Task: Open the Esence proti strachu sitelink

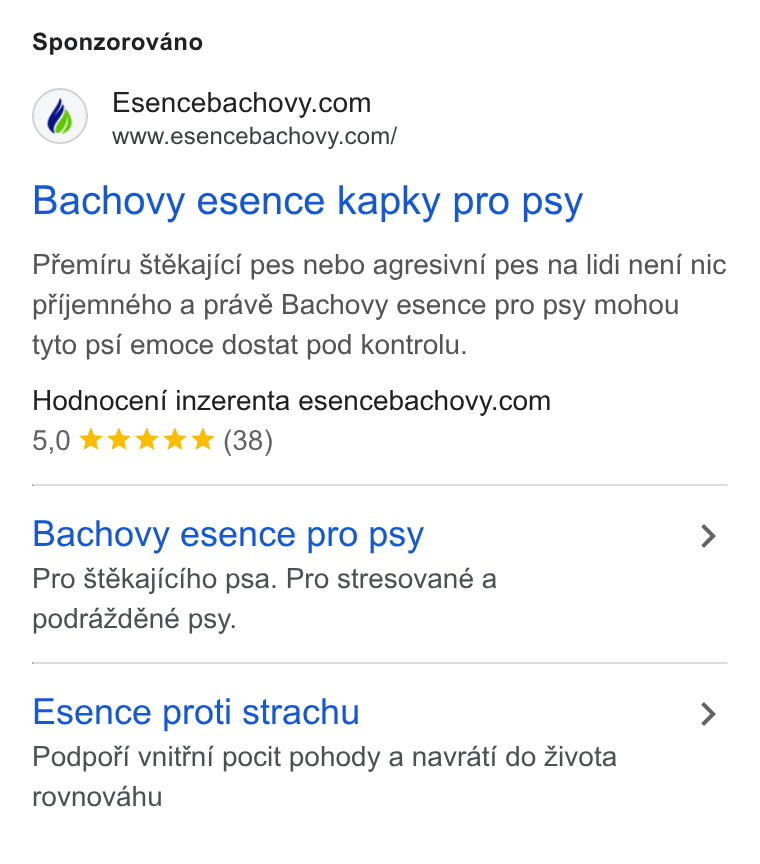Action: 196,712
